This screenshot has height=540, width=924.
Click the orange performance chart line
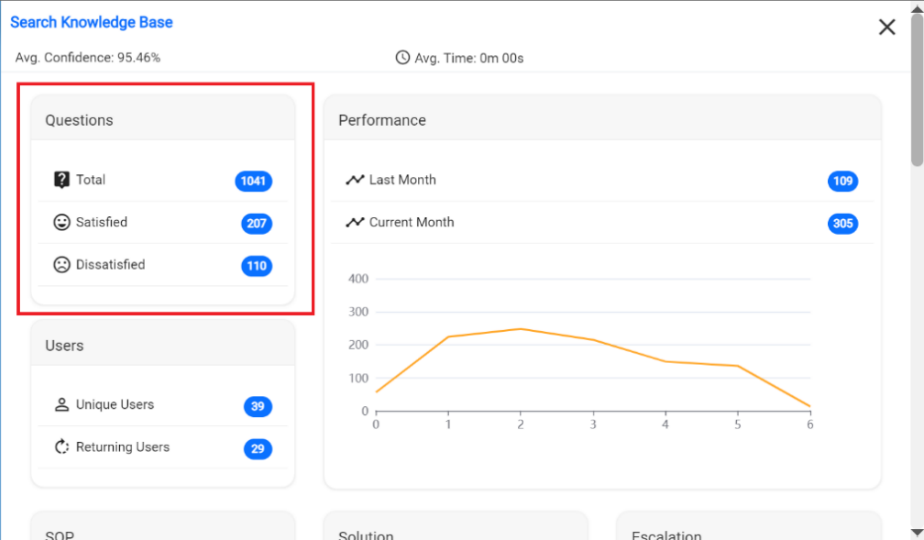tap(593, 340)
